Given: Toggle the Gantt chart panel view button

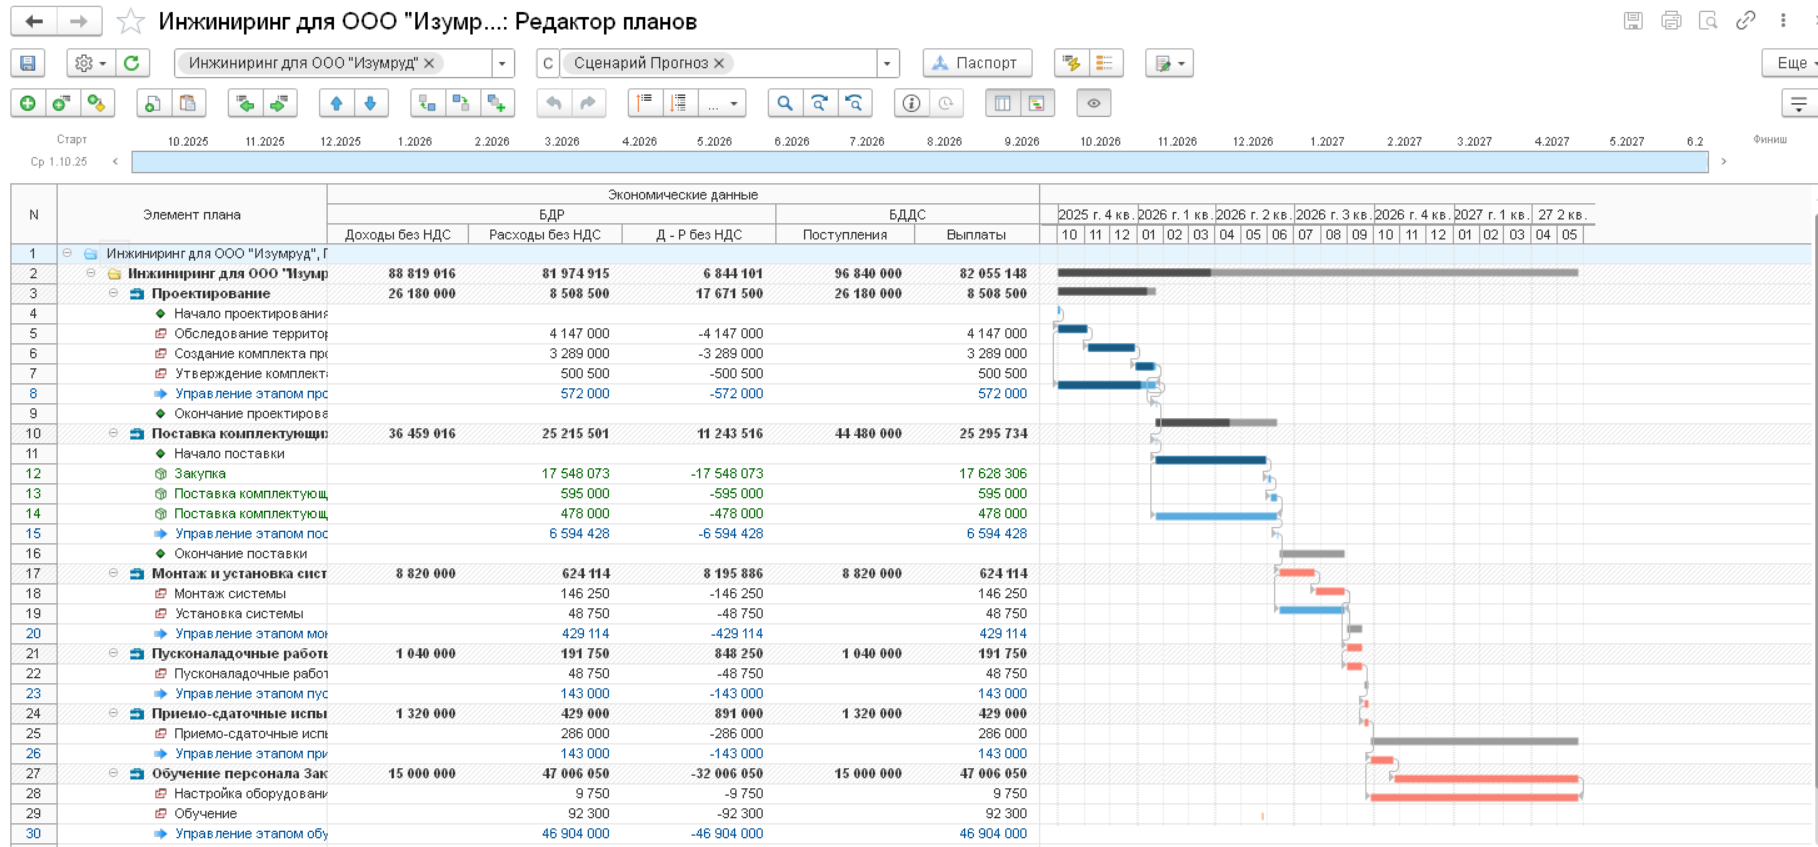Looking at the screenshot, I should coord(1037,103).
